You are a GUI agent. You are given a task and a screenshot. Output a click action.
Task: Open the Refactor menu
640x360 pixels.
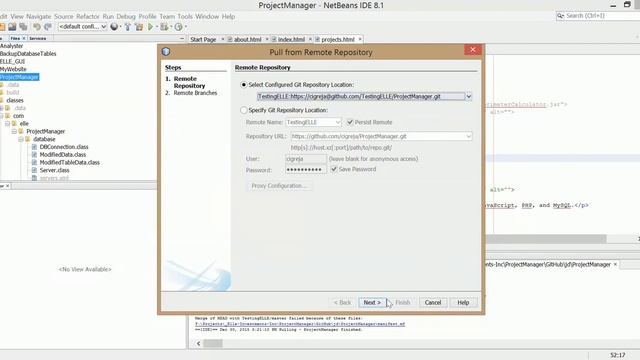coord(88,16)
